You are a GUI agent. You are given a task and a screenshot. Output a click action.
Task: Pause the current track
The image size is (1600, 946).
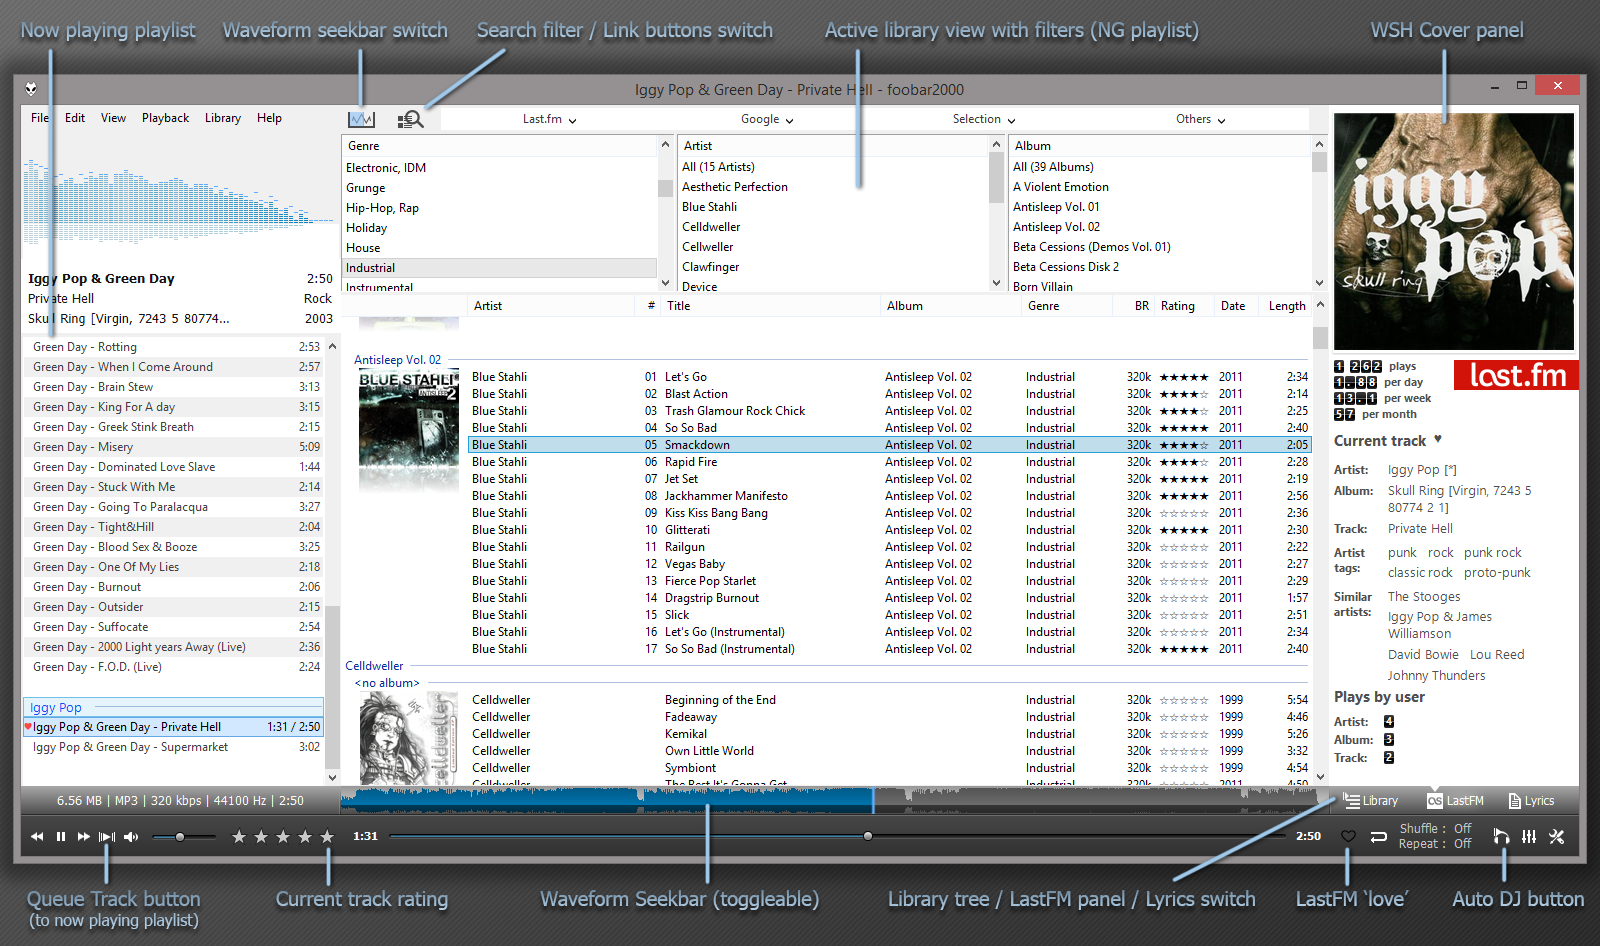click(61, 837)
